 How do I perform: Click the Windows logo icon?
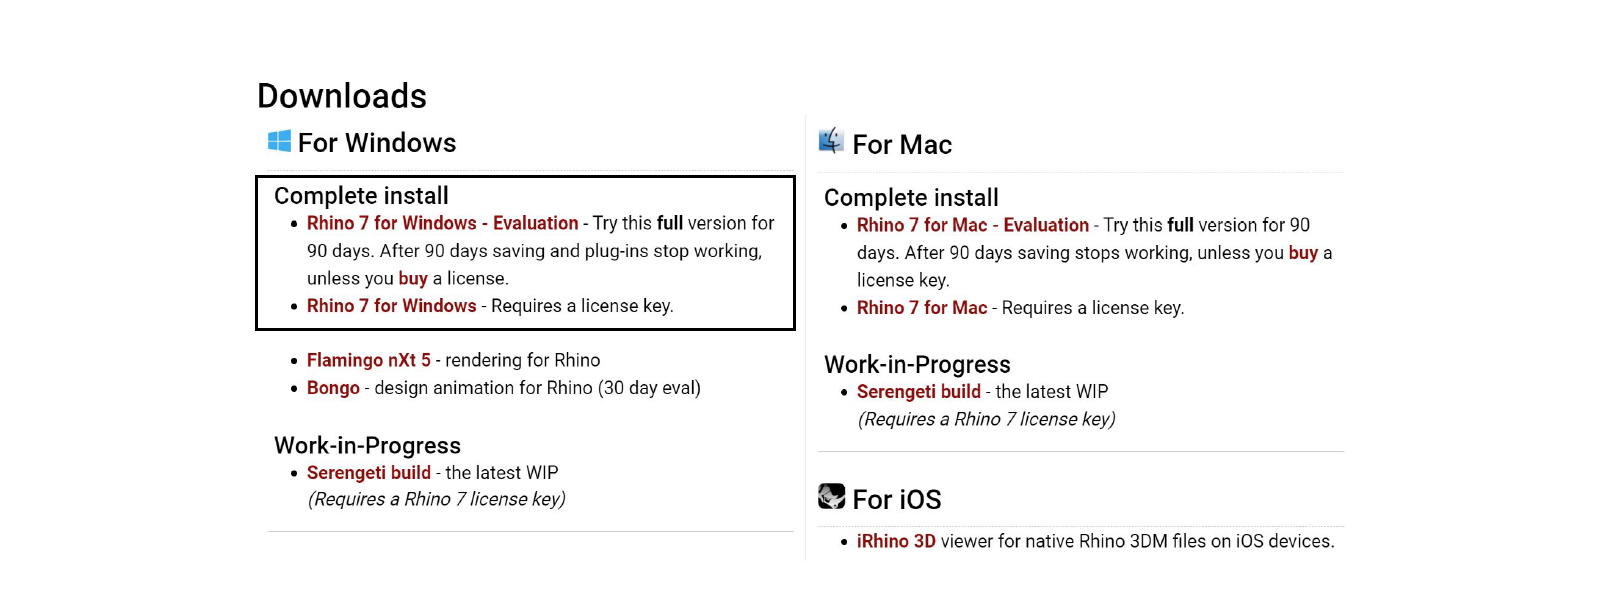point(279,141)
